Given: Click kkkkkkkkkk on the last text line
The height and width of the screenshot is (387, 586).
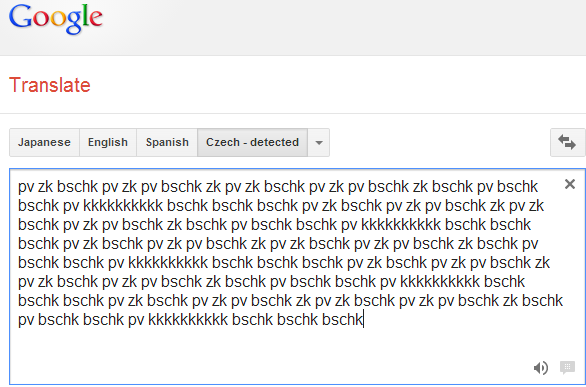Looking at the screenshot, I should pos(188,320).
